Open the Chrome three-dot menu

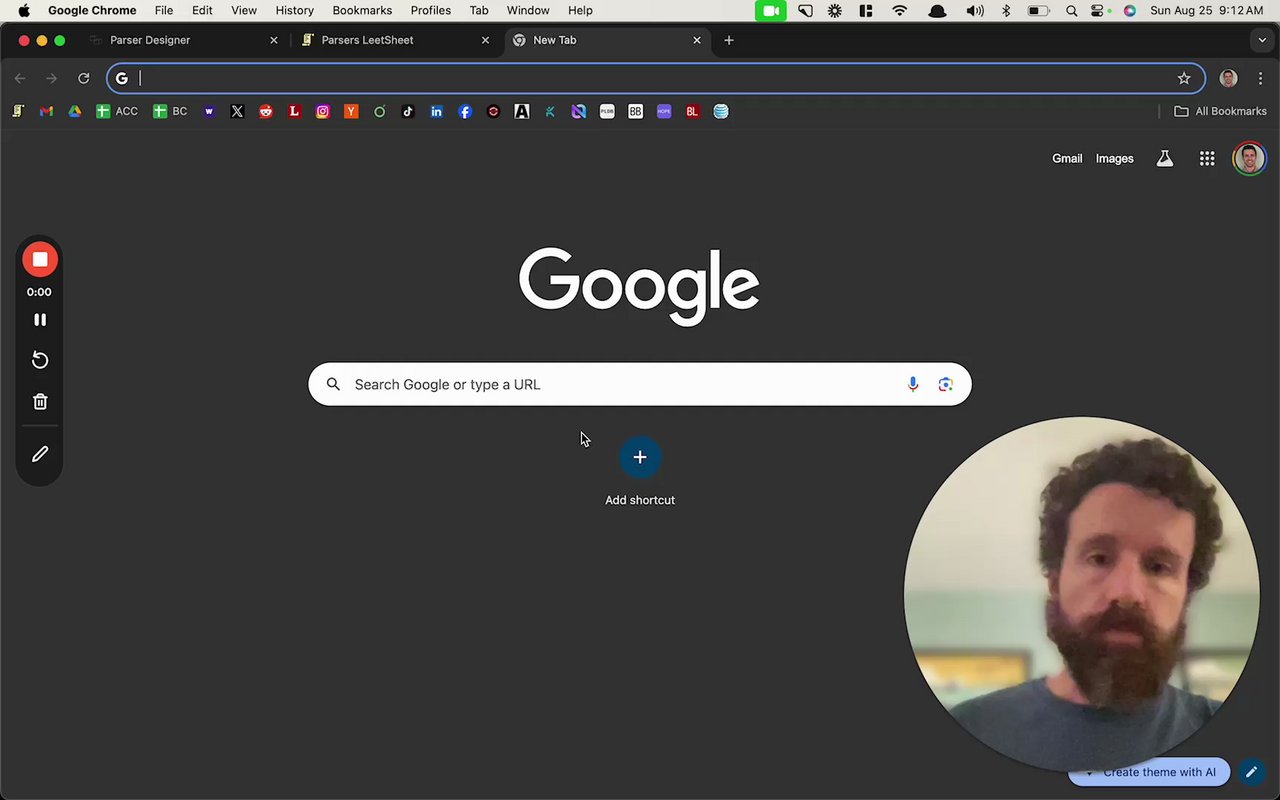point(1260,78)
